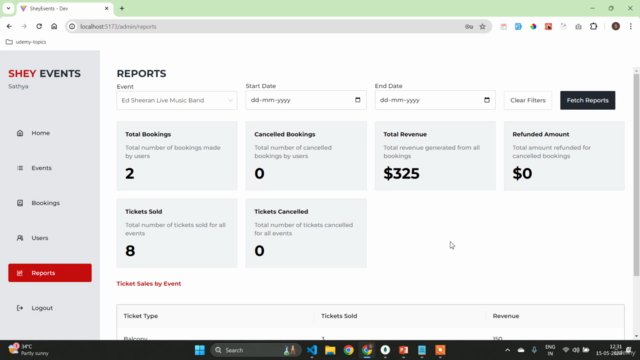Click the Cancelled Bookings card title

point(284,134)
